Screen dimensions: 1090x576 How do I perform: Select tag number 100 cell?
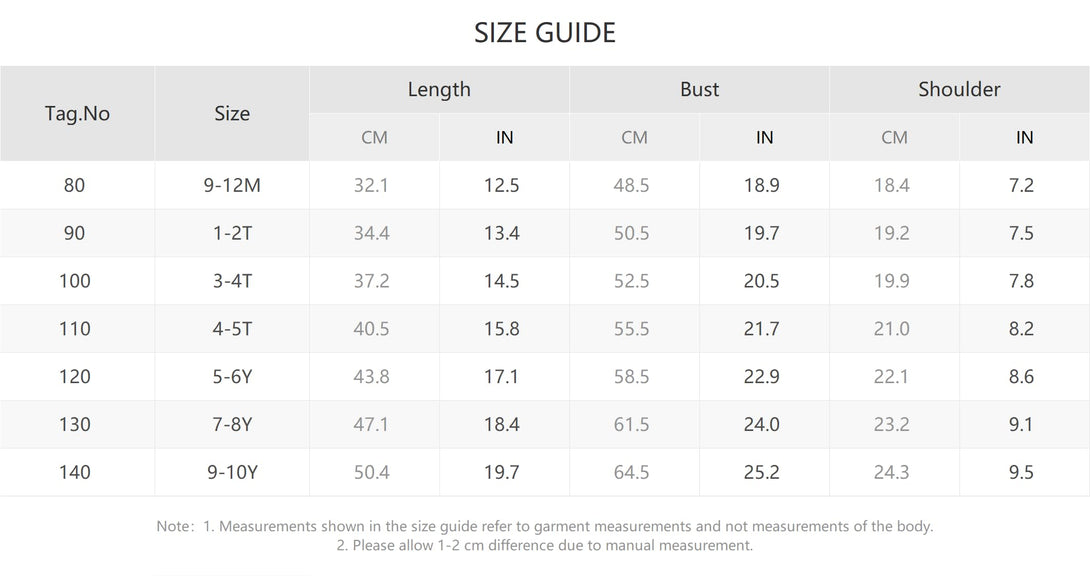tap(74, 281)
